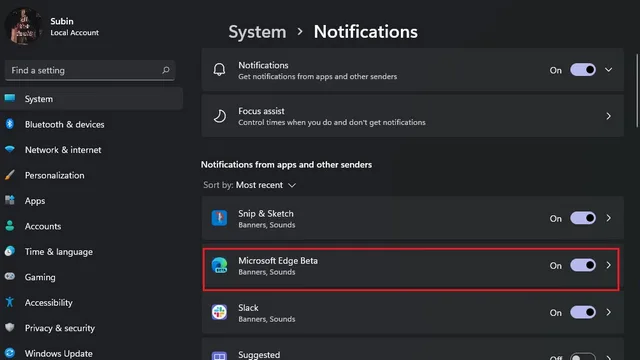Click the Windows Update refresh icon

pyautogui.click(x=10, y=353)
